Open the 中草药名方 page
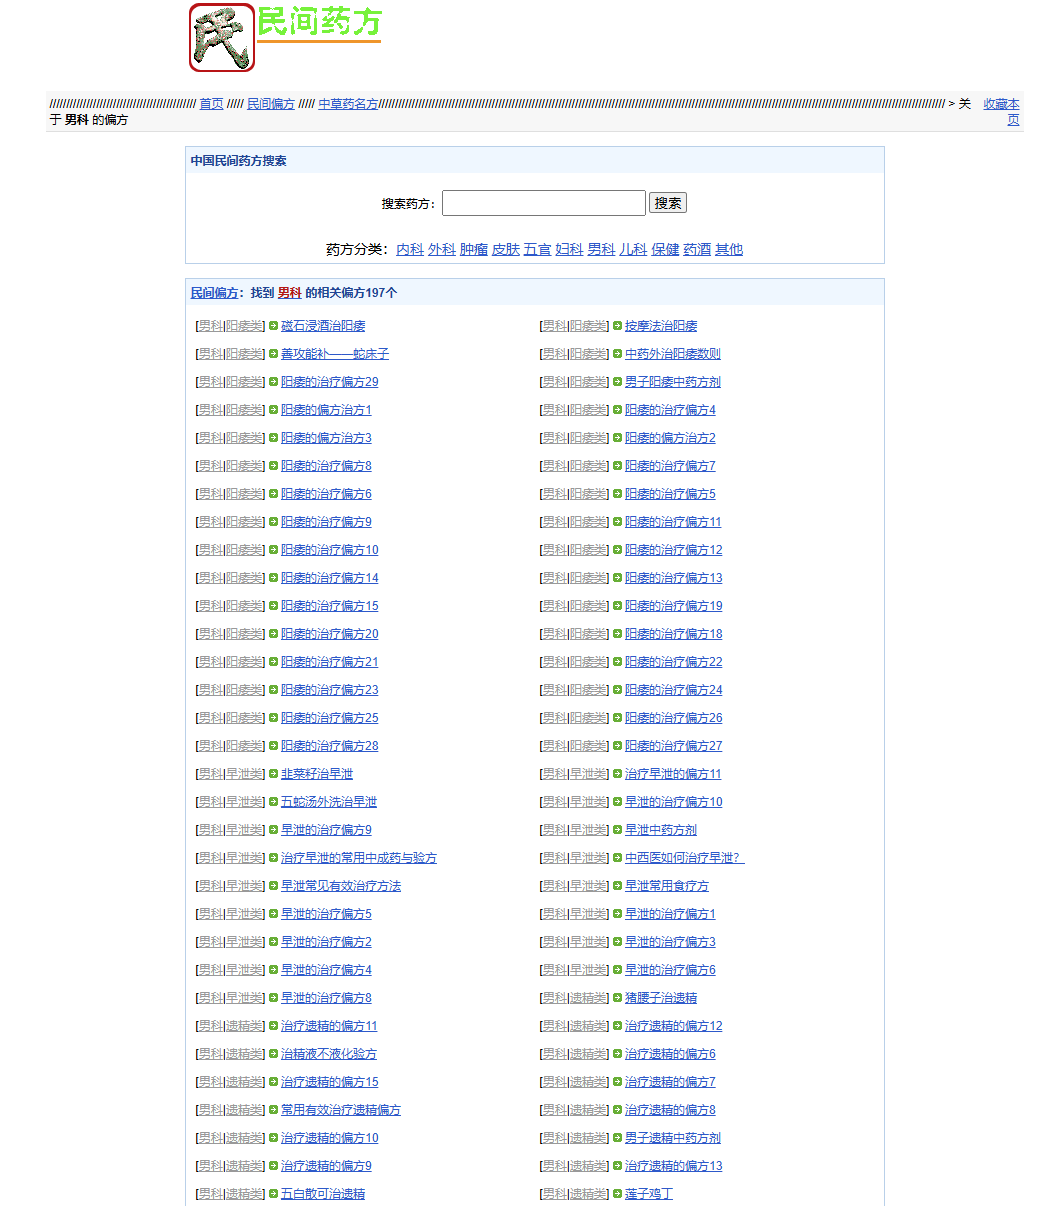The image size is (1064, 1206). click(348, 103)
